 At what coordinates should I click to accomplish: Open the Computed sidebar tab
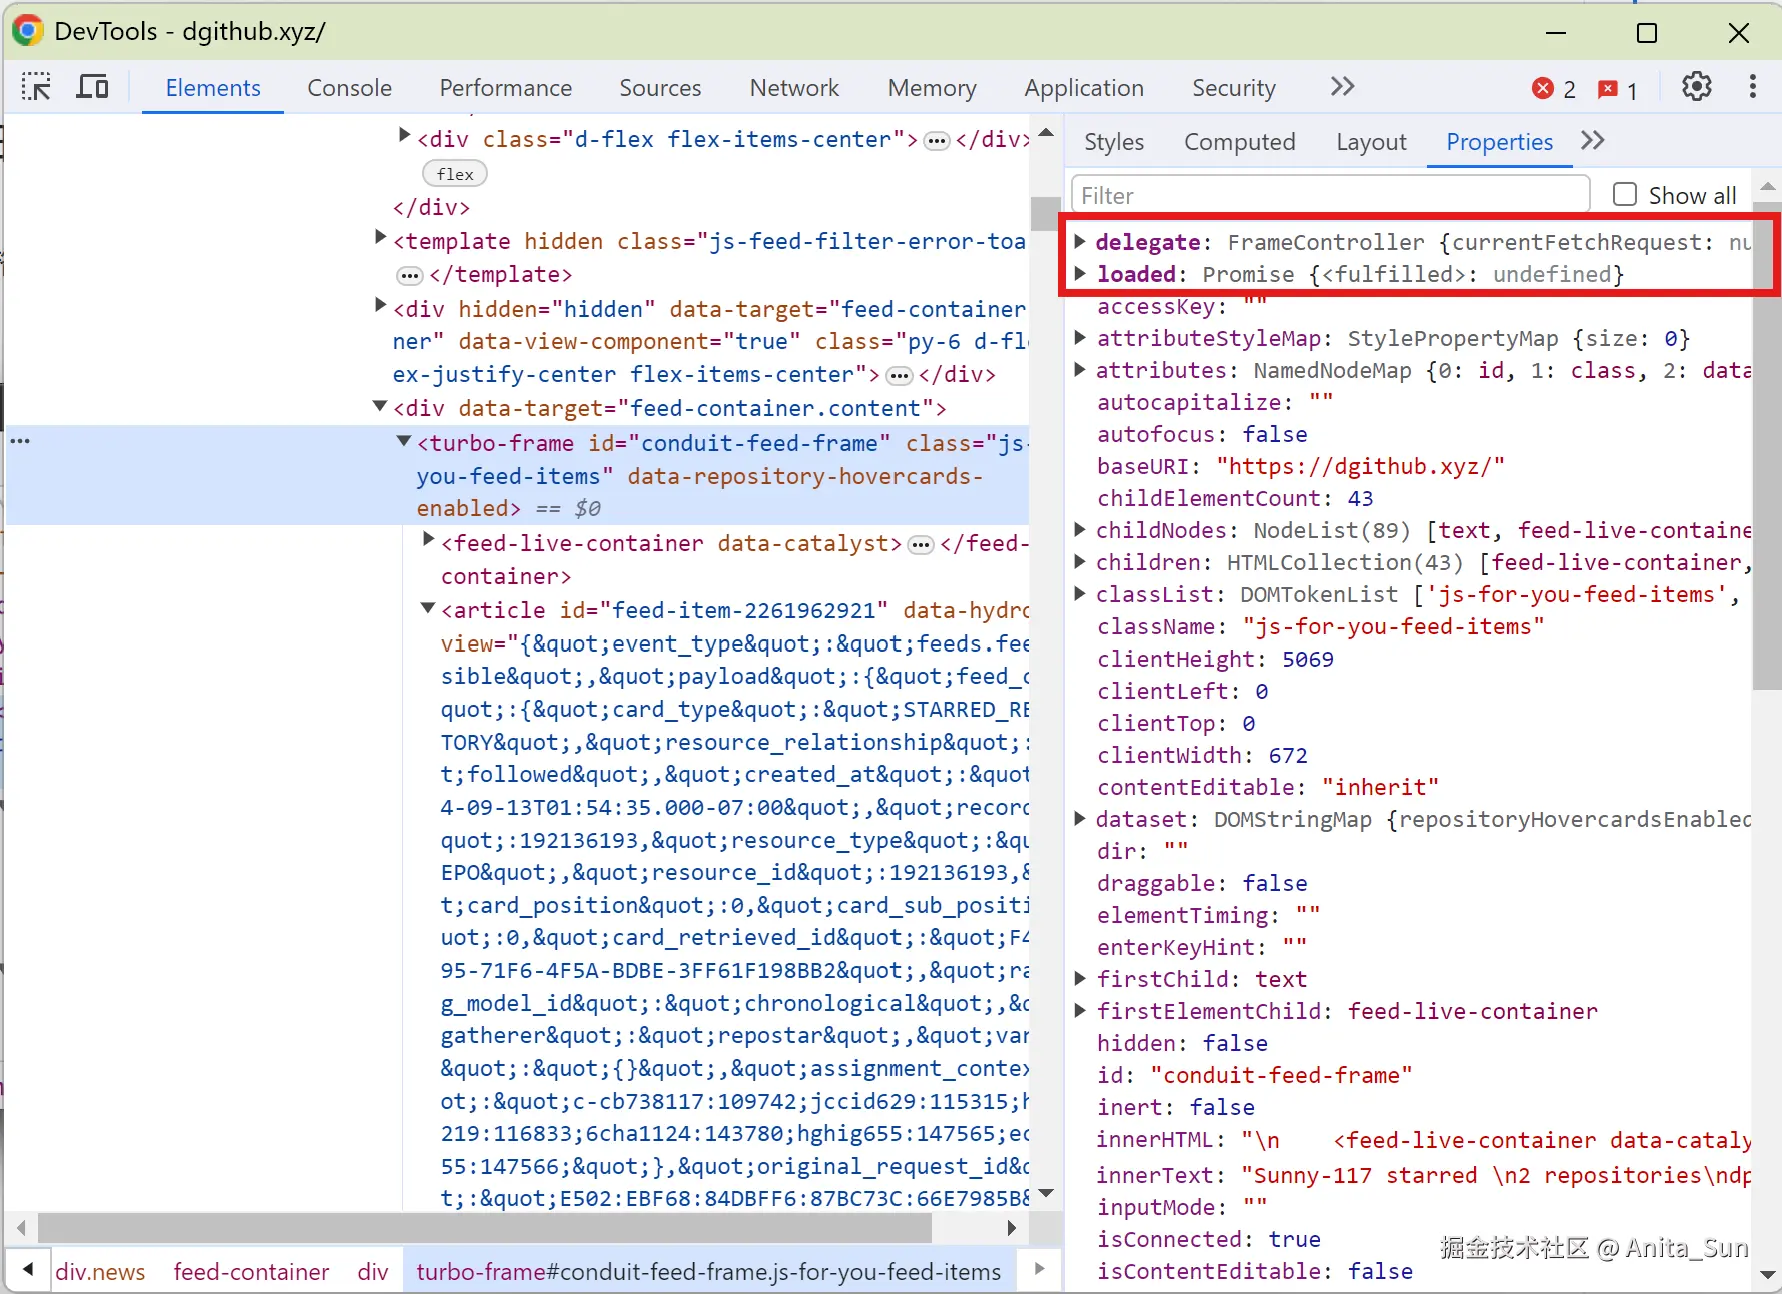coord(1239,142)
